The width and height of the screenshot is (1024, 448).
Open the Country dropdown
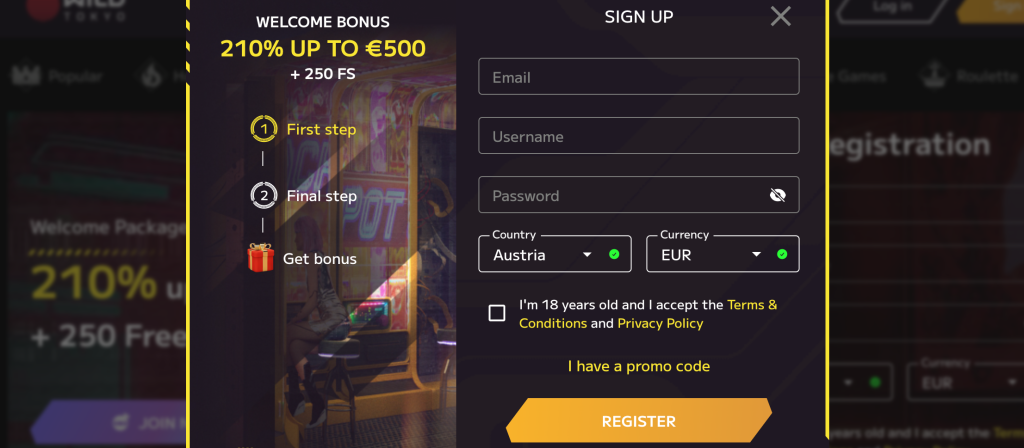pyautogui.click(x=545, y=255)
